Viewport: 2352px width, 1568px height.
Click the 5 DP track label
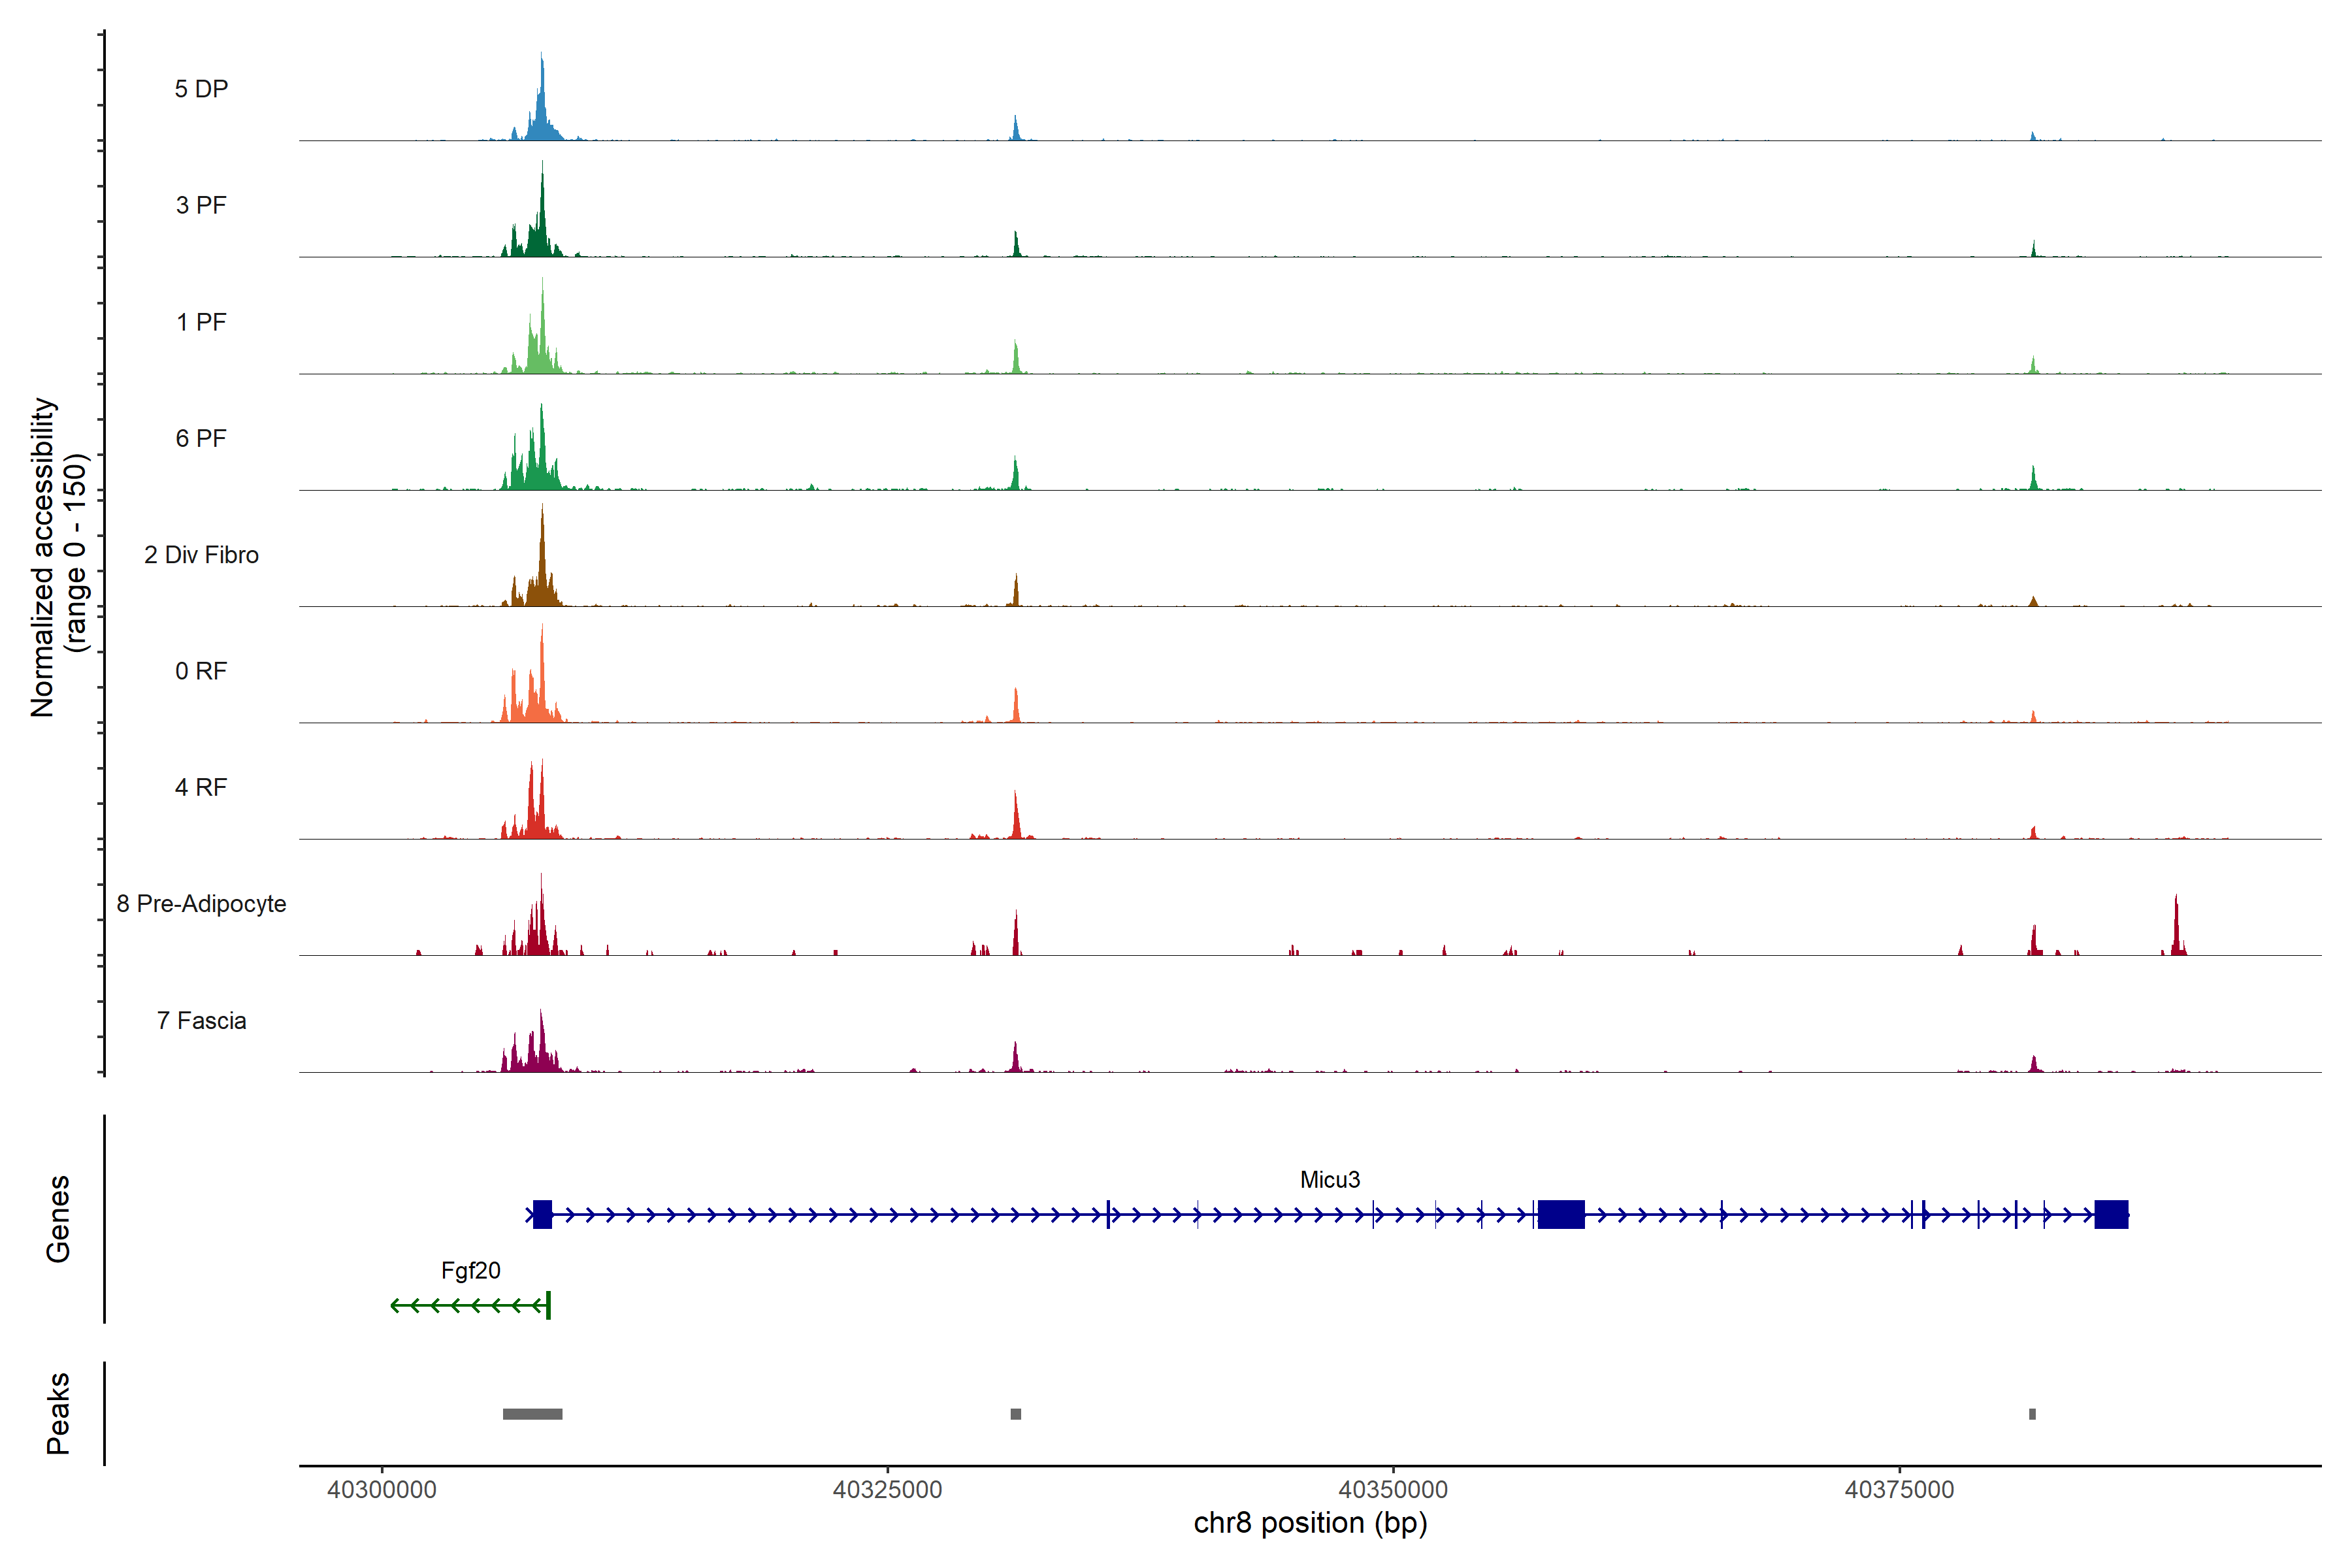pyautogui.click(x=201, y=89)
